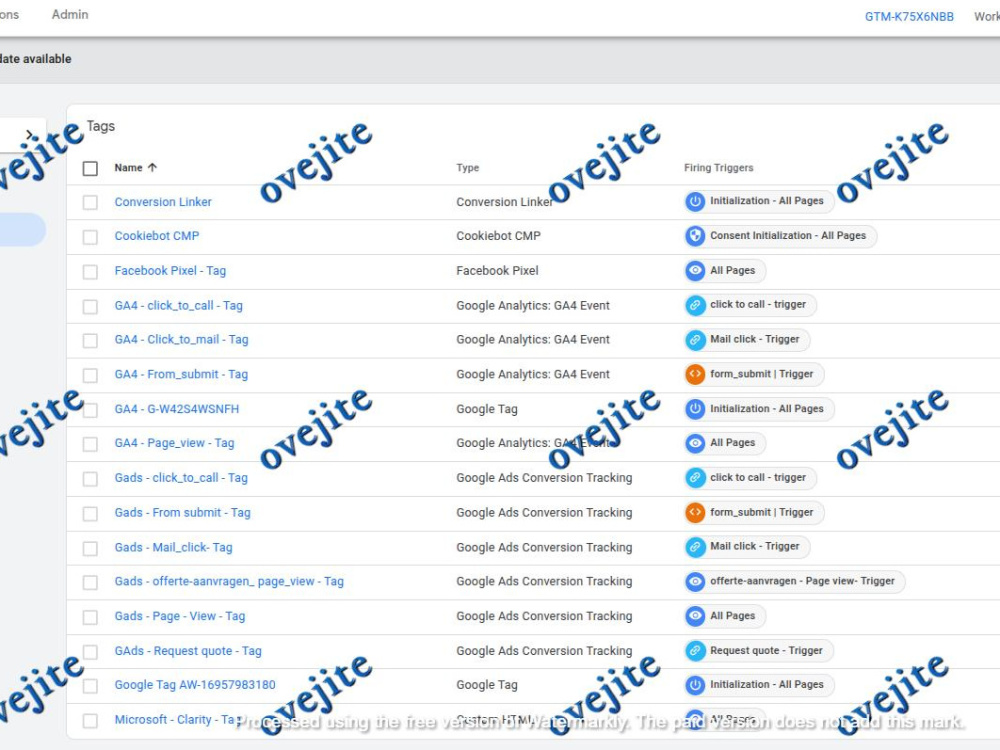Click the power icon in GA4 G-W42S4WSNFH's trigger
This screenshot has height=750, width=1000.
tap(695, 409)
